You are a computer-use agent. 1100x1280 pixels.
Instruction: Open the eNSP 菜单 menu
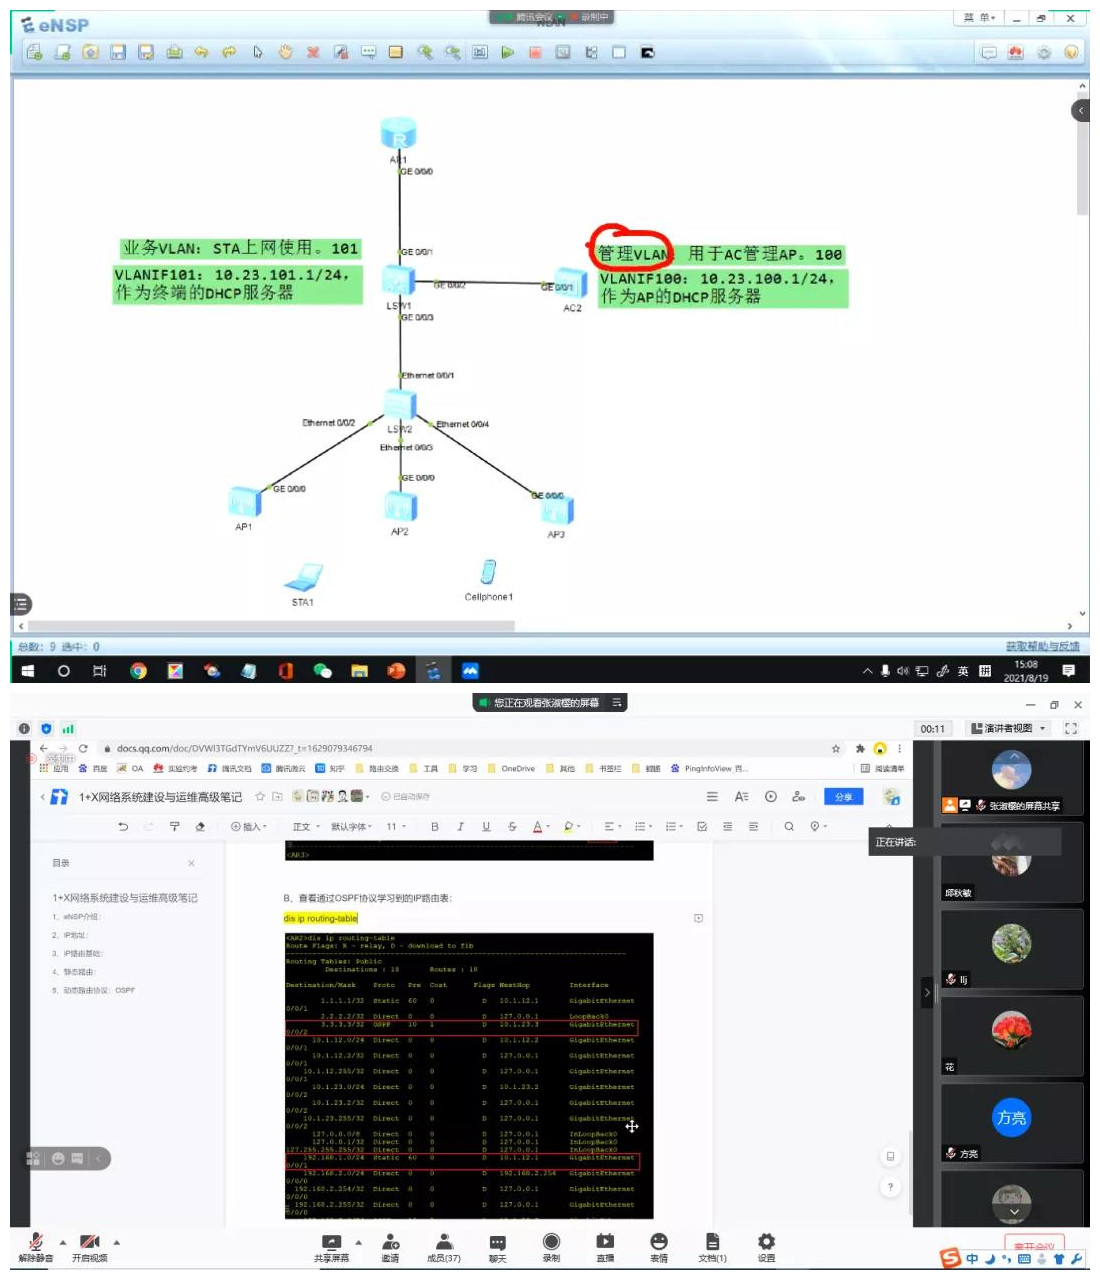(979, 18)
